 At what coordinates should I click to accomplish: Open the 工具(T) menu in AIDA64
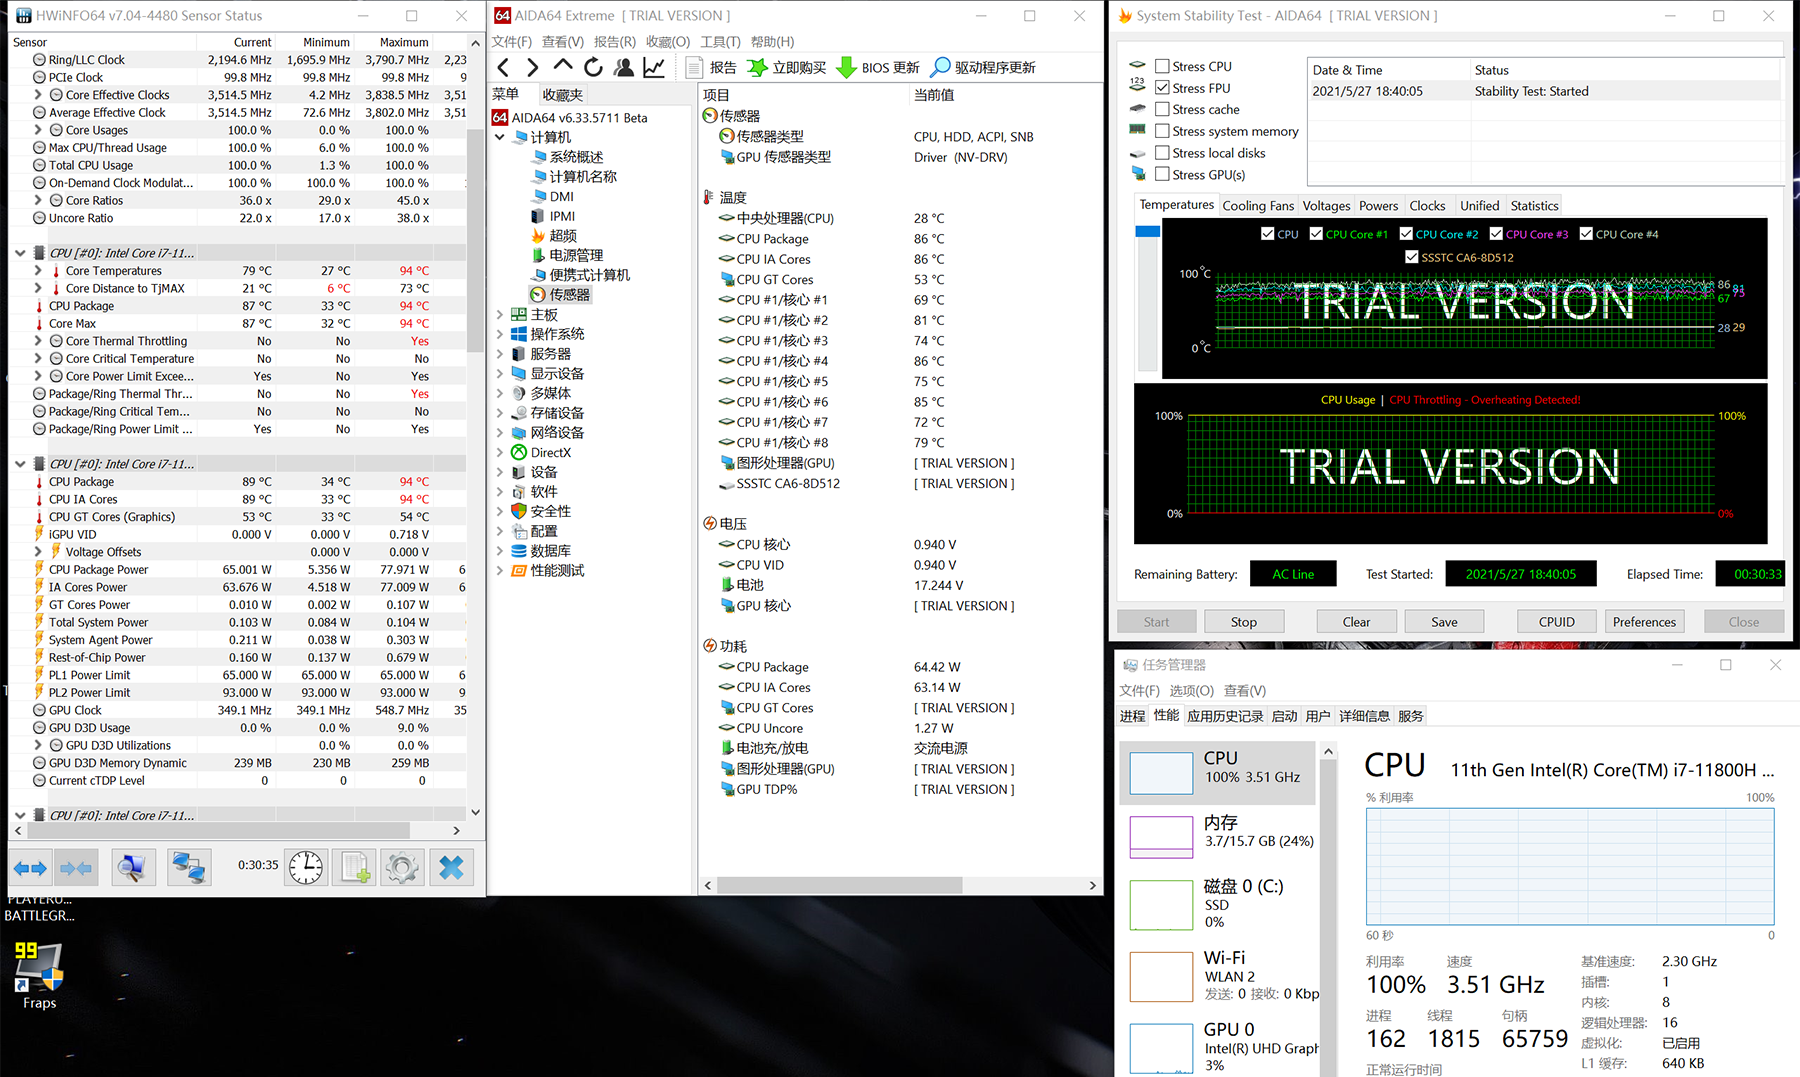point(720,41)
